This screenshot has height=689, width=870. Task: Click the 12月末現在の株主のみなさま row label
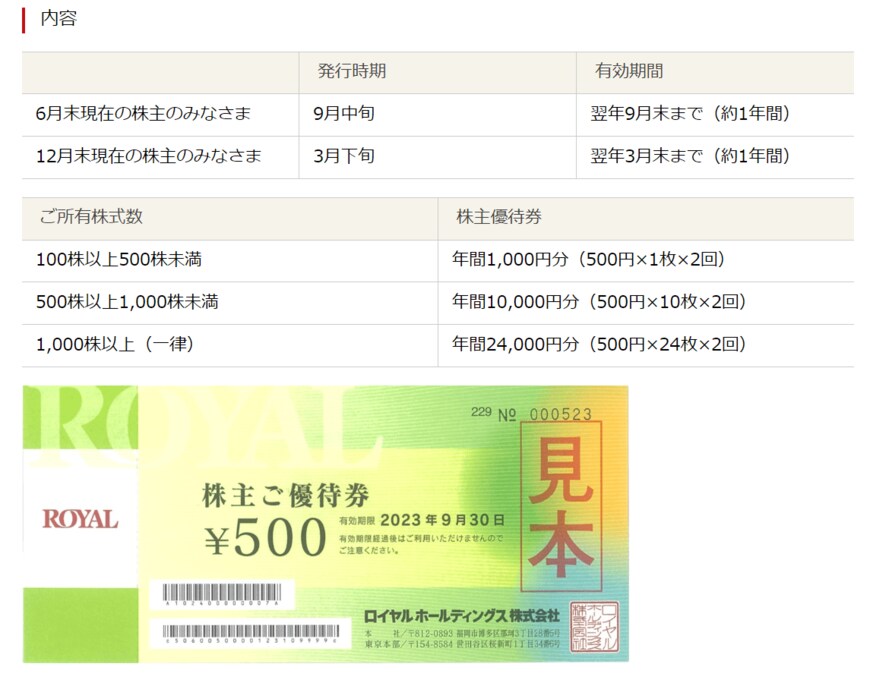tap(148, 156)
